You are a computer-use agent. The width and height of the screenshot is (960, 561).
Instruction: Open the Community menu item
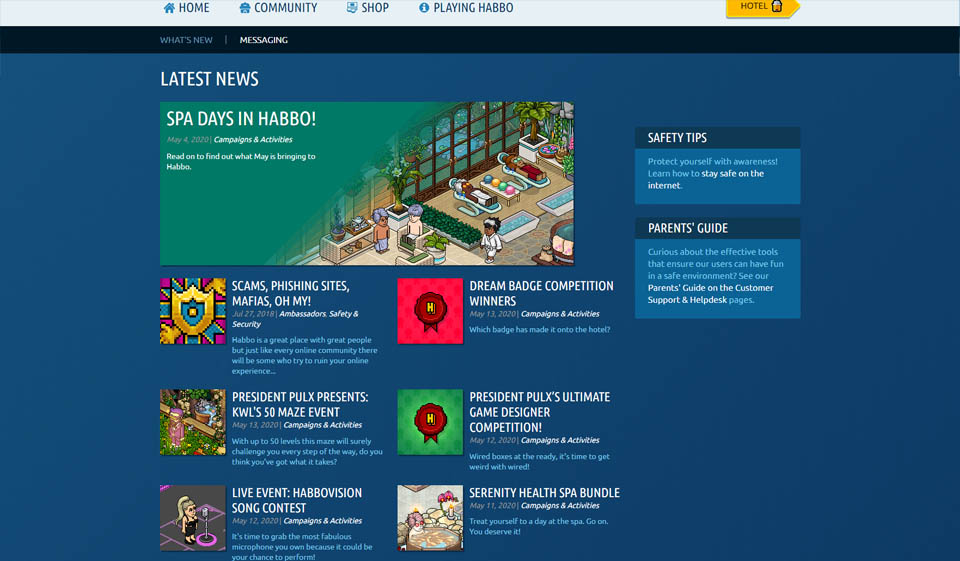coord(285,8)
